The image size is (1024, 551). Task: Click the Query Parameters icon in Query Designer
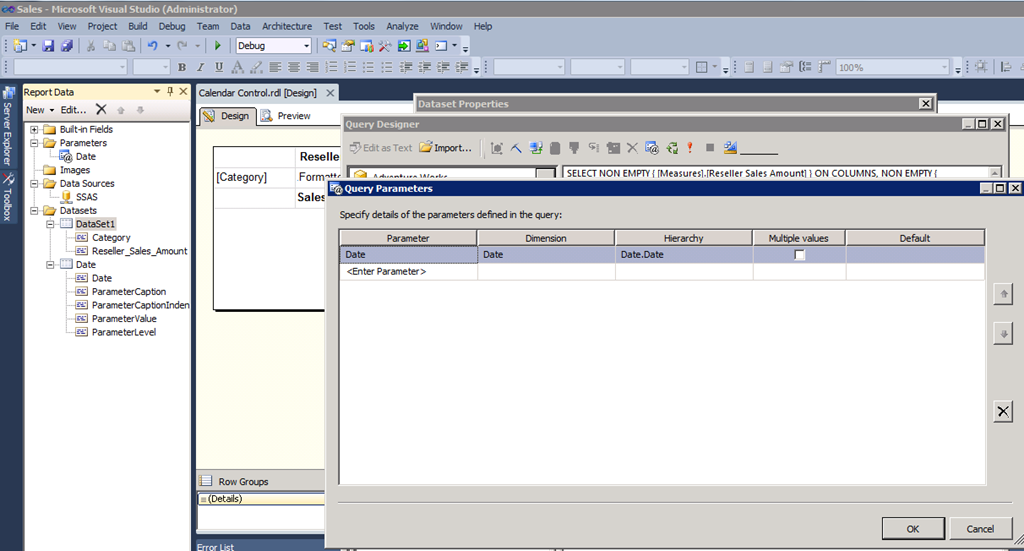(651, 148)
